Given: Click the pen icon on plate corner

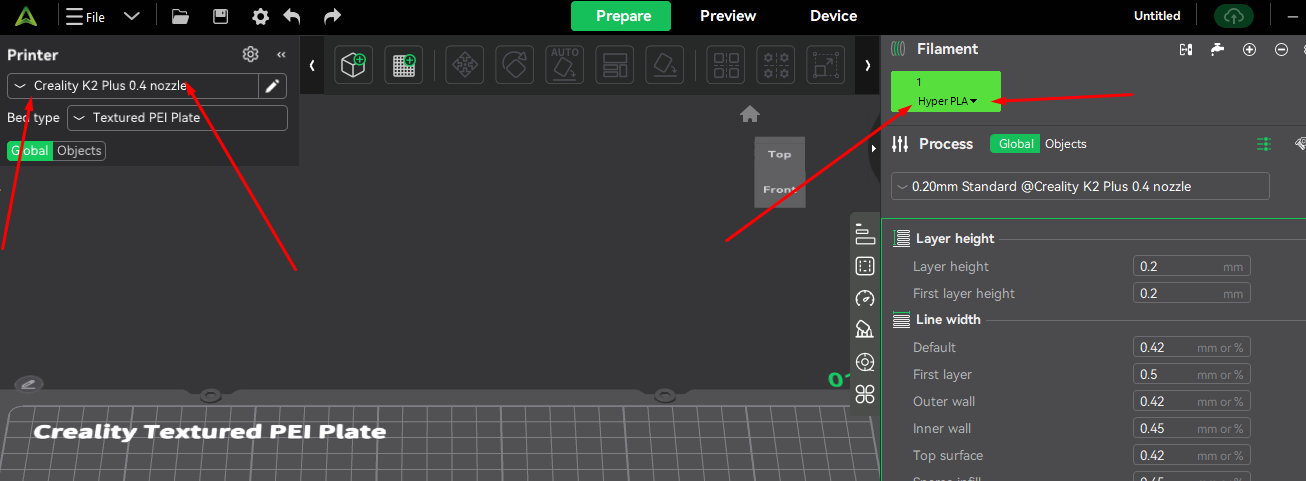Looking at the screenshot, I should coord(28,384).
